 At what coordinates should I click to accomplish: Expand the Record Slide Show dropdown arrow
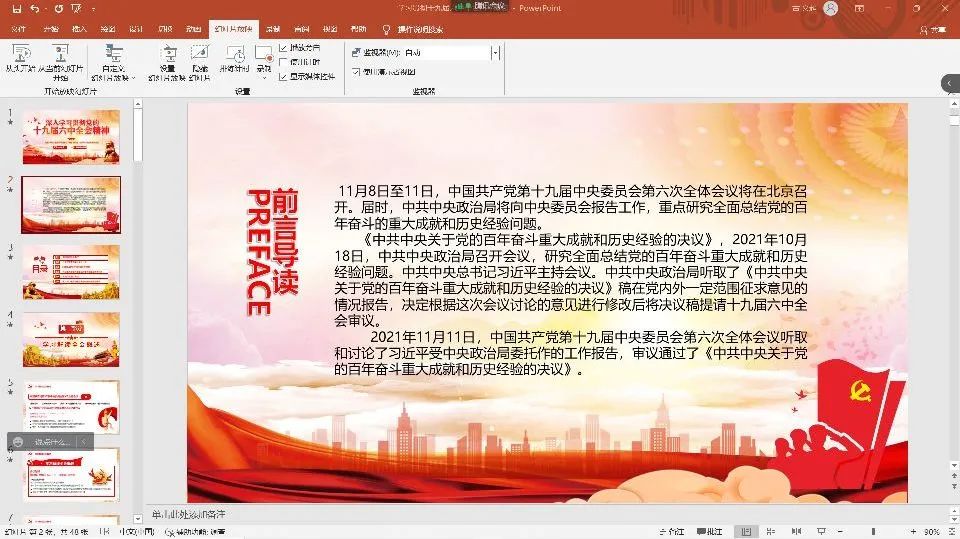[x=264, y=77]
